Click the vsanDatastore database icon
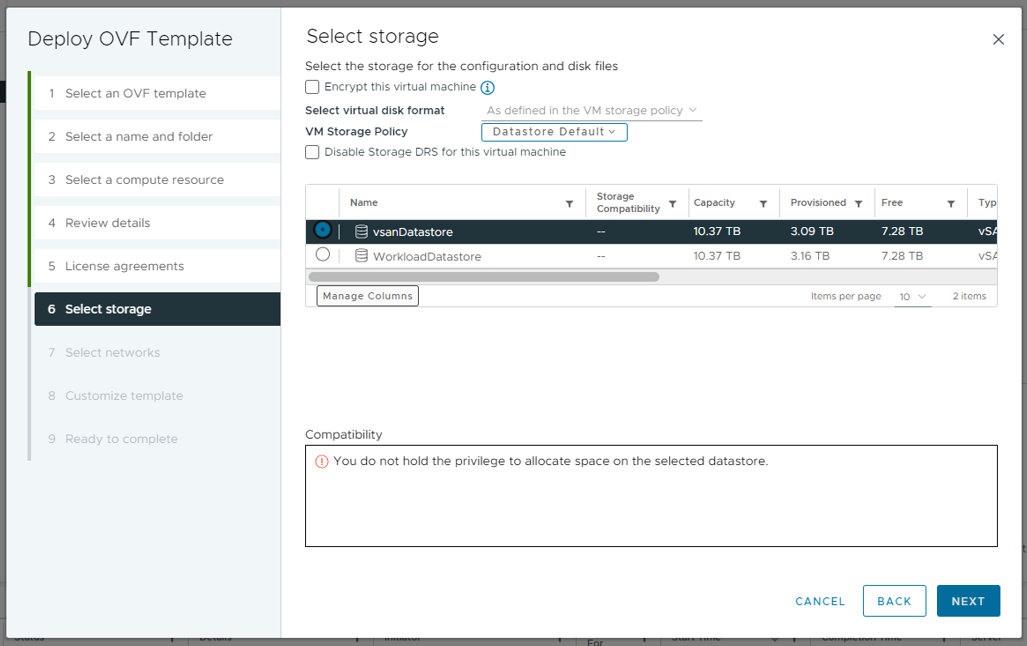The image size is (1027, 646). tap(362, 232)
